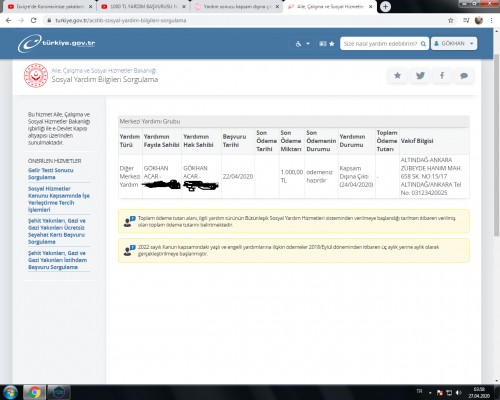Close the '1000 TL YARDIM BAŞVURUSU' tab
Viewport: 500px width, 400px height.
[184, 6]
